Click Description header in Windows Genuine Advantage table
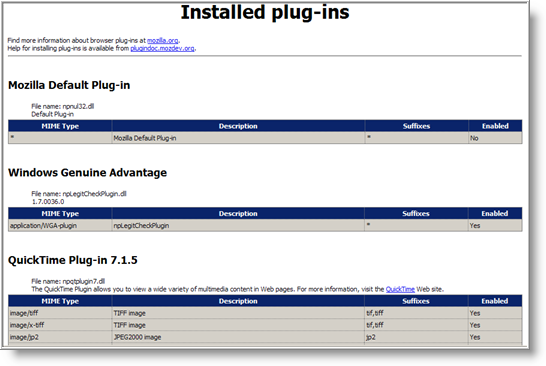This screenshot has width=546, height=366. click(x=238, y=213)
